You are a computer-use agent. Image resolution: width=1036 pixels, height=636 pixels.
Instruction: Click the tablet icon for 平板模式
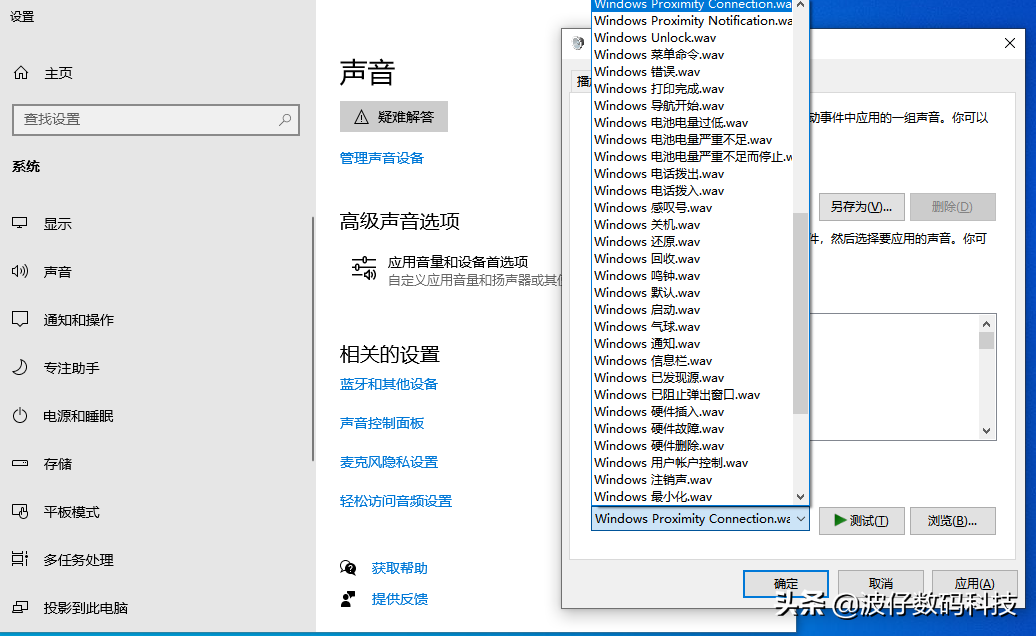click(x=20, y=511)
